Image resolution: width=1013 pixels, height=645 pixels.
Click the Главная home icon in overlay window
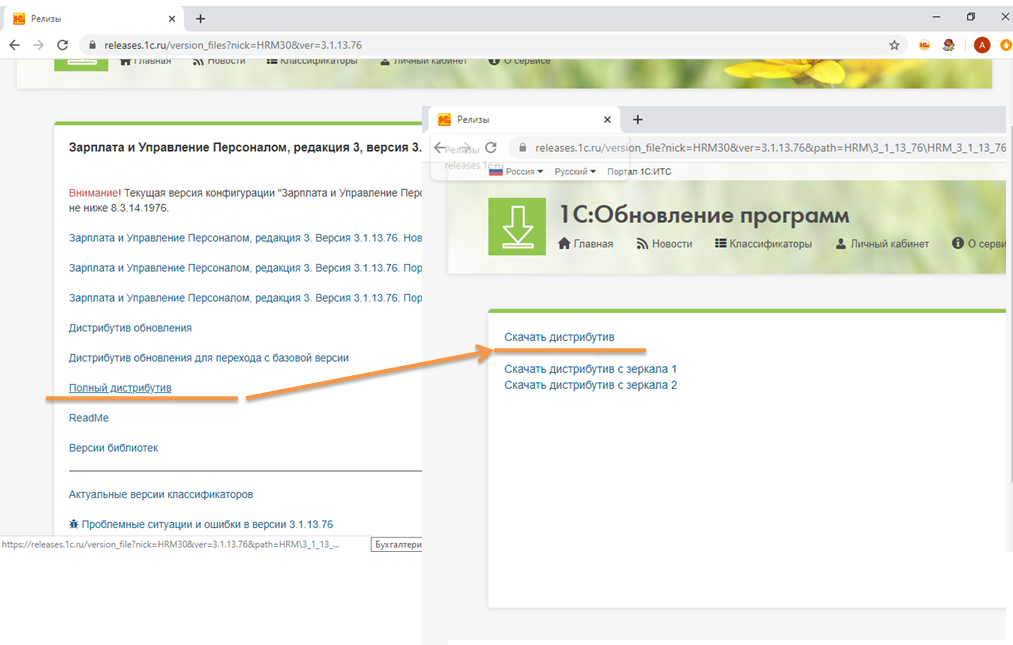pyautogui.click(x=564, y=244)
